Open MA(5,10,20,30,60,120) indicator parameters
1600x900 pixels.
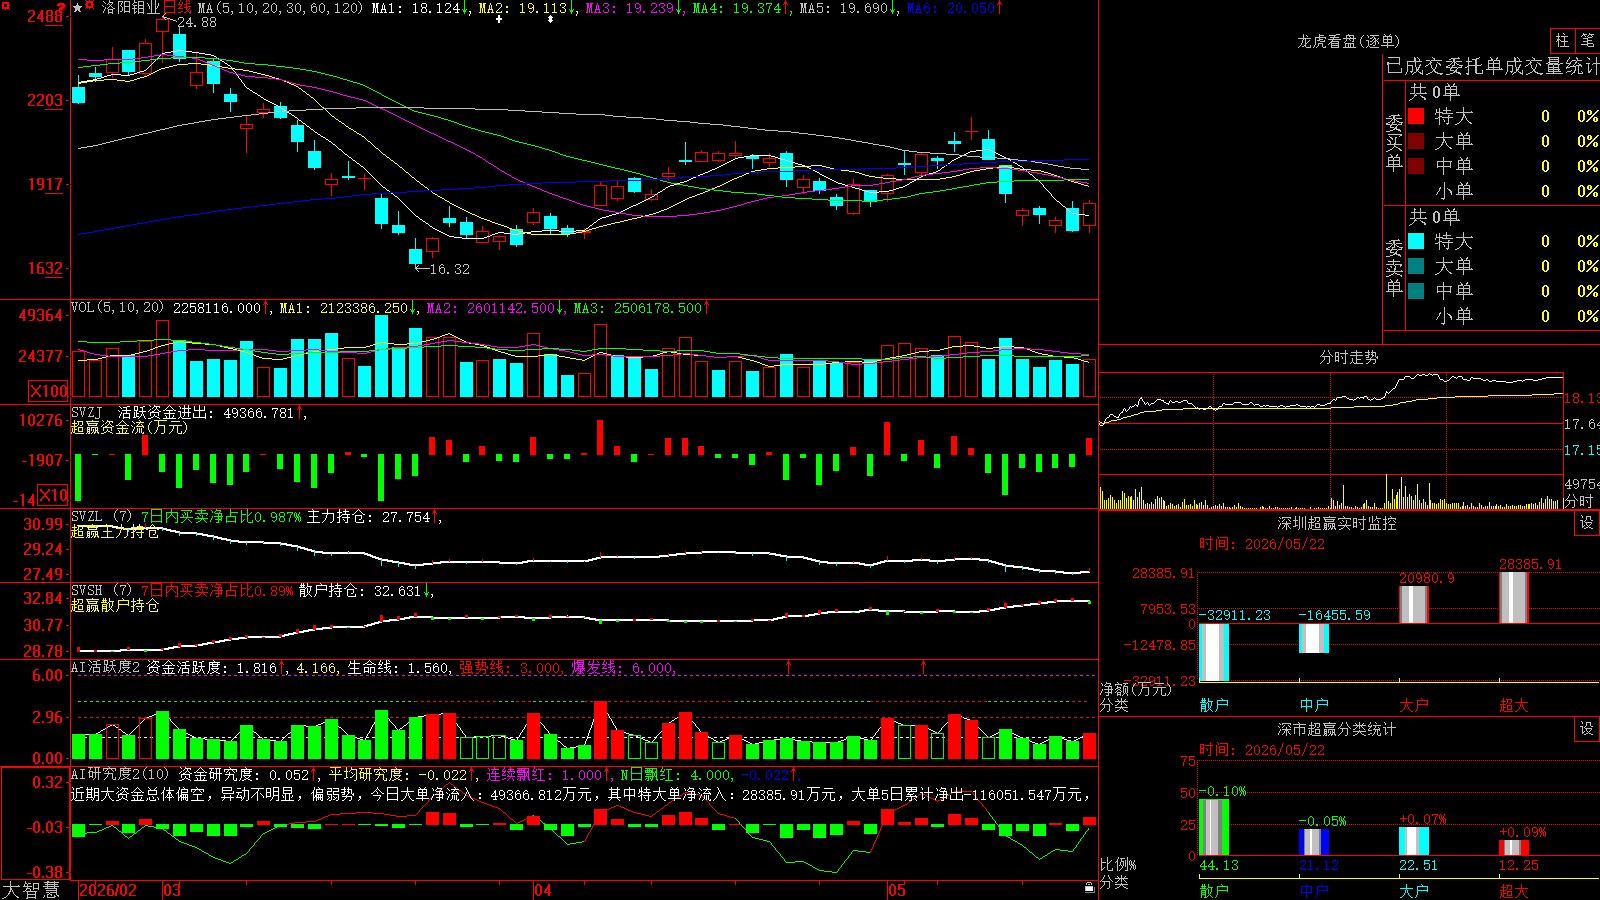pos(280,8)
